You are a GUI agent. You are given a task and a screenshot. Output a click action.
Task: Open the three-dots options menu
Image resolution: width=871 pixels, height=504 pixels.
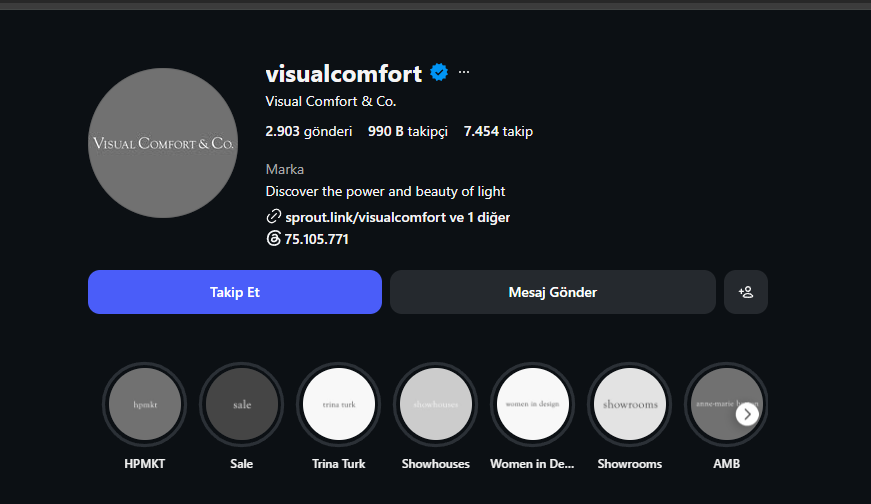[464, 72]
